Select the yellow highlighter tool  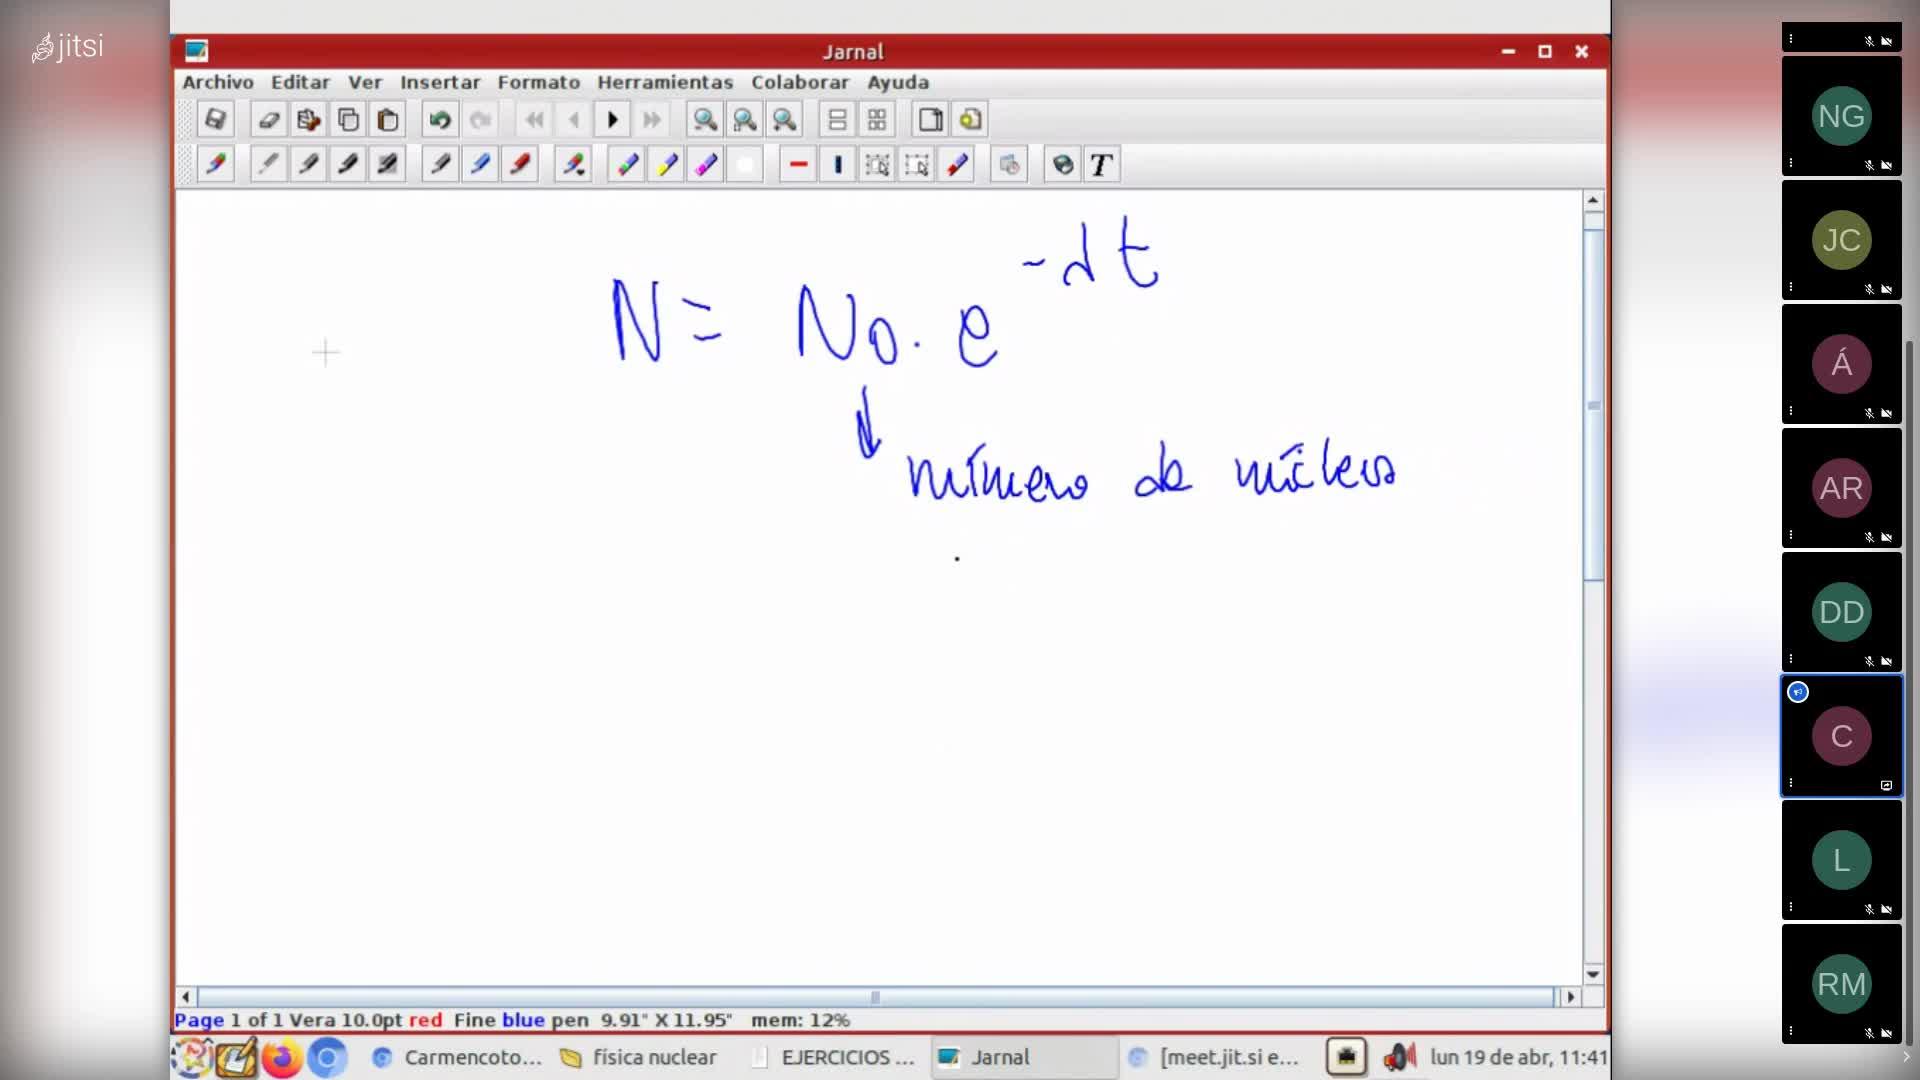pyautogui.click(x=667, y=165)
